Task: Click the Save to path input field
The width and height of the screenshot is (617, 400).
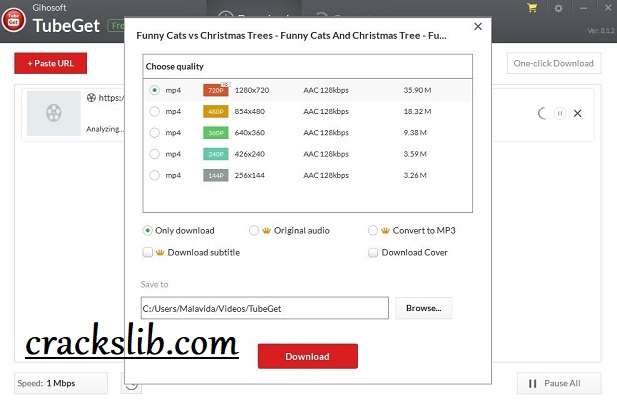Action: [x=265, y=308]
